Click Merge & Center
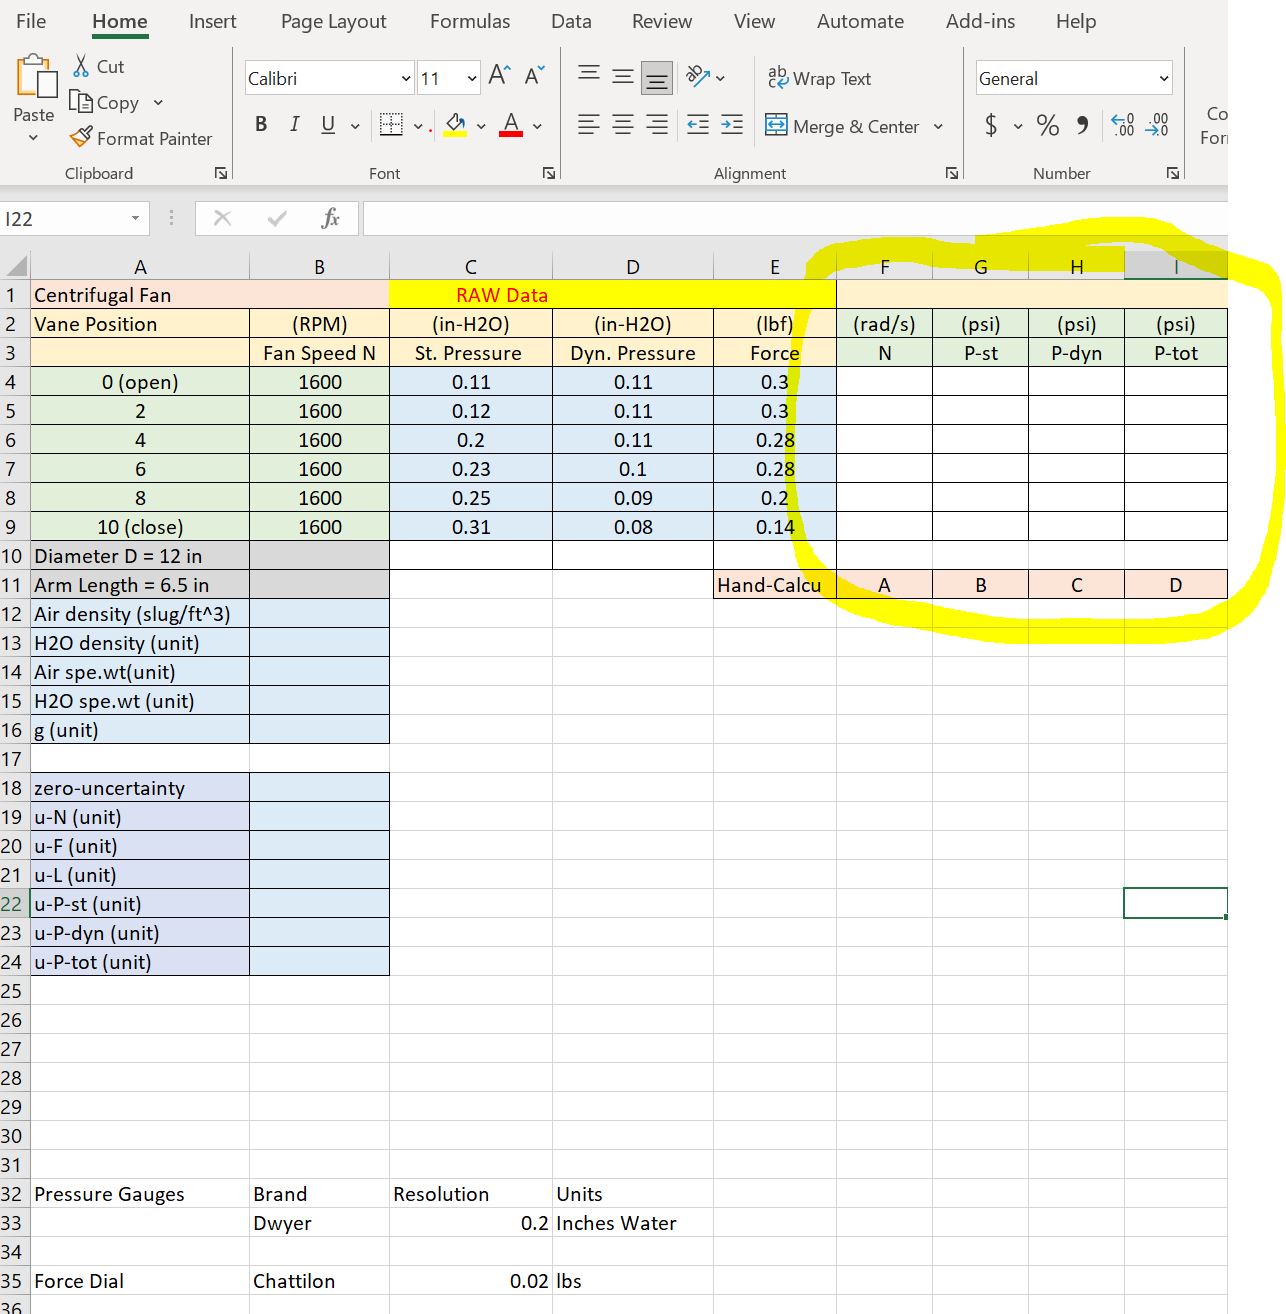This screenshot has height=1314, width=1286. 845,126
